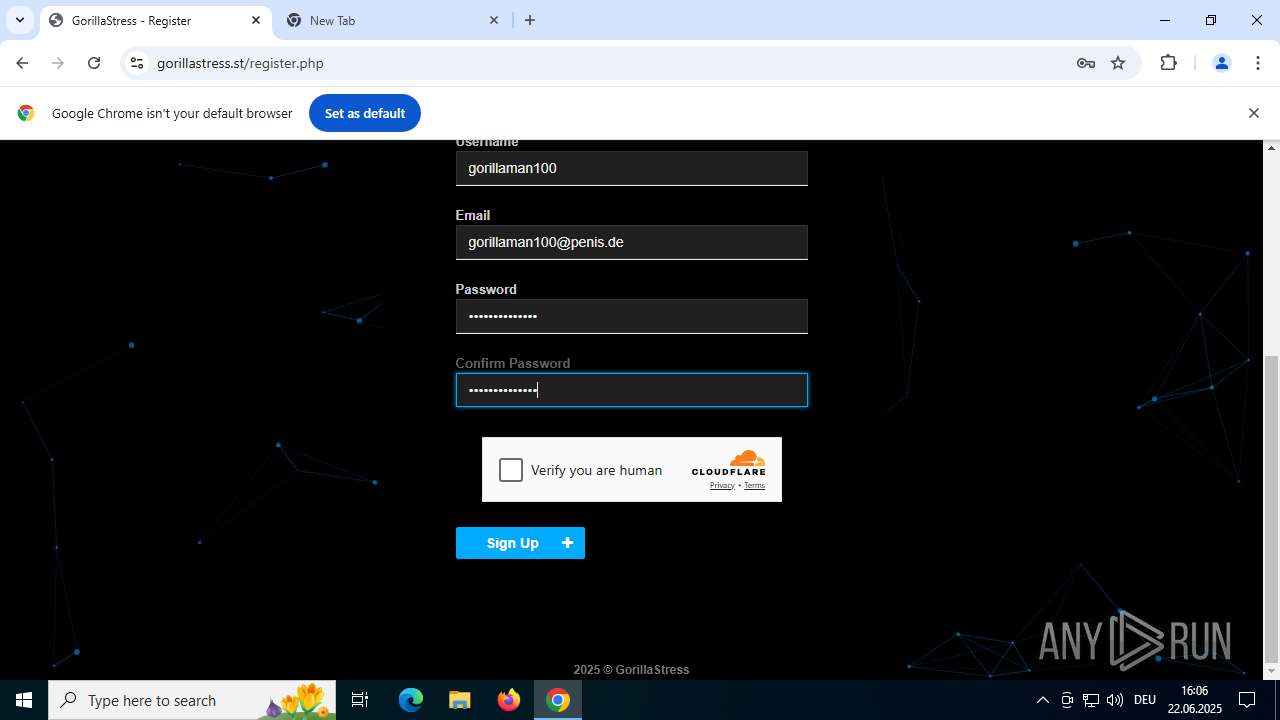Reload the current page
Screen dimensions: 1280x720
click(94, 63)
